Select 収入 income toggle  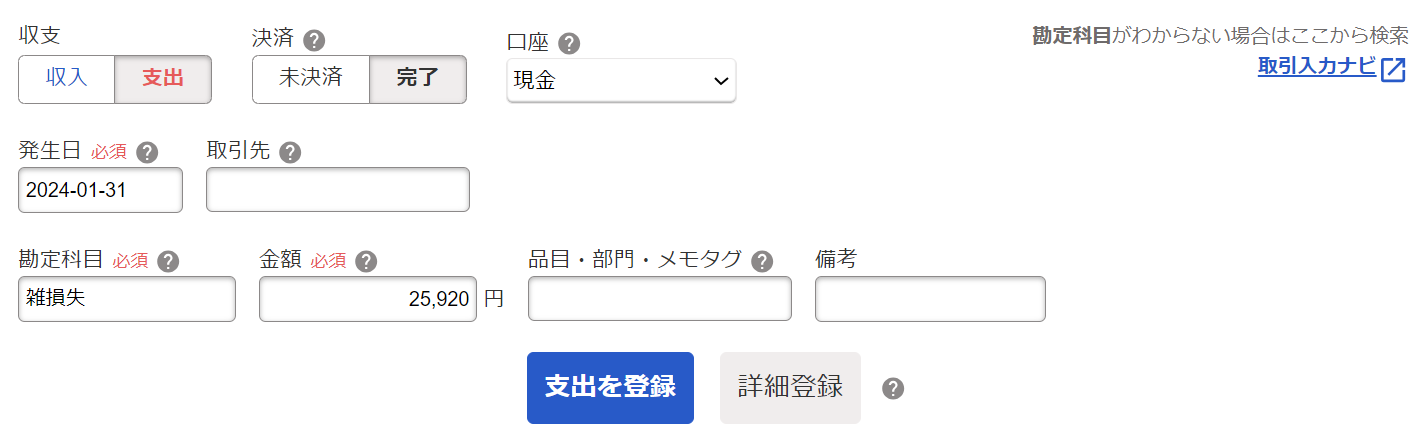tap(67, 79)
